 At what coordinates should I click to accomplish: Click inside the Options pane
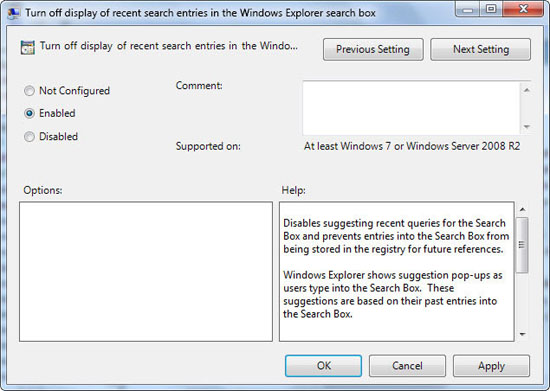tap(146, 271)
